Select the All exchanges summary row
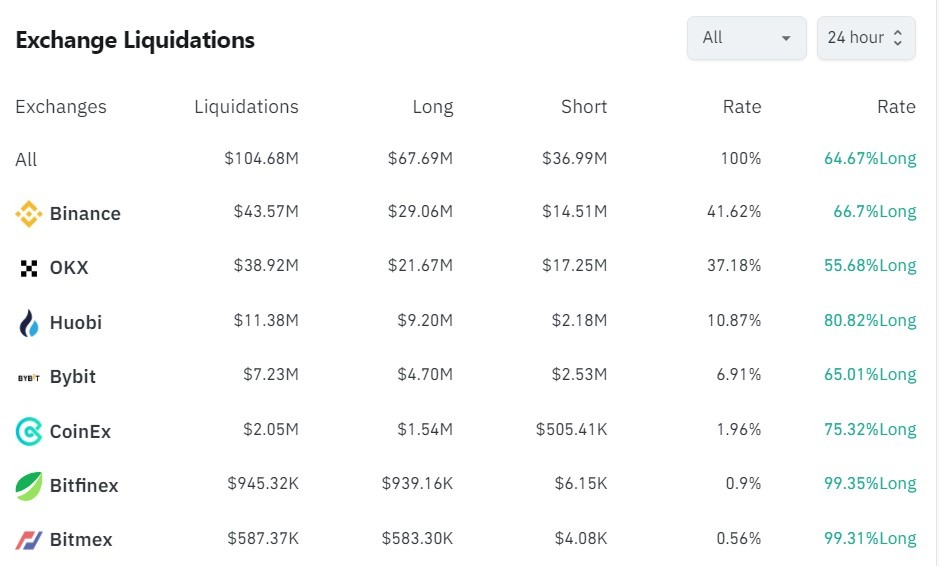 pyautogui.click(x=26, y=160)
